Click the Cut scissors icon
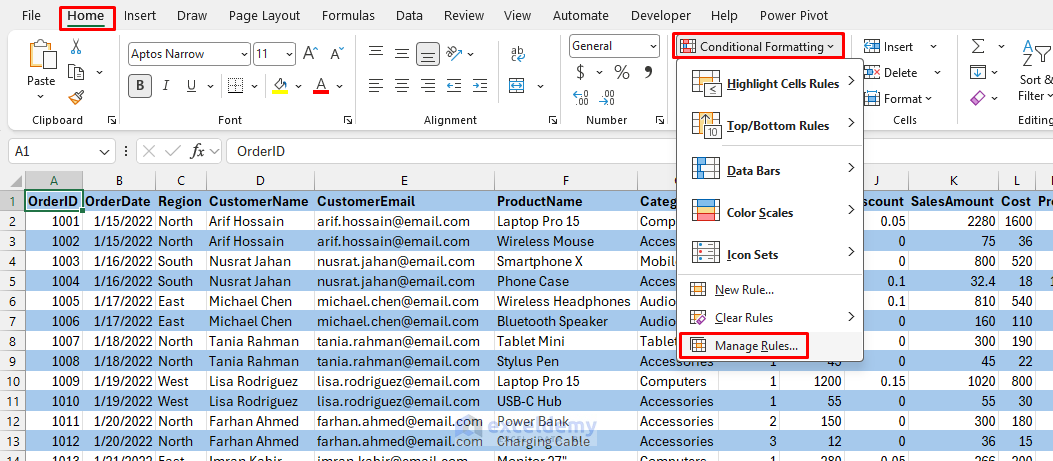The width and height of the screenshot is (1053, 461). (x=76, y=47)
